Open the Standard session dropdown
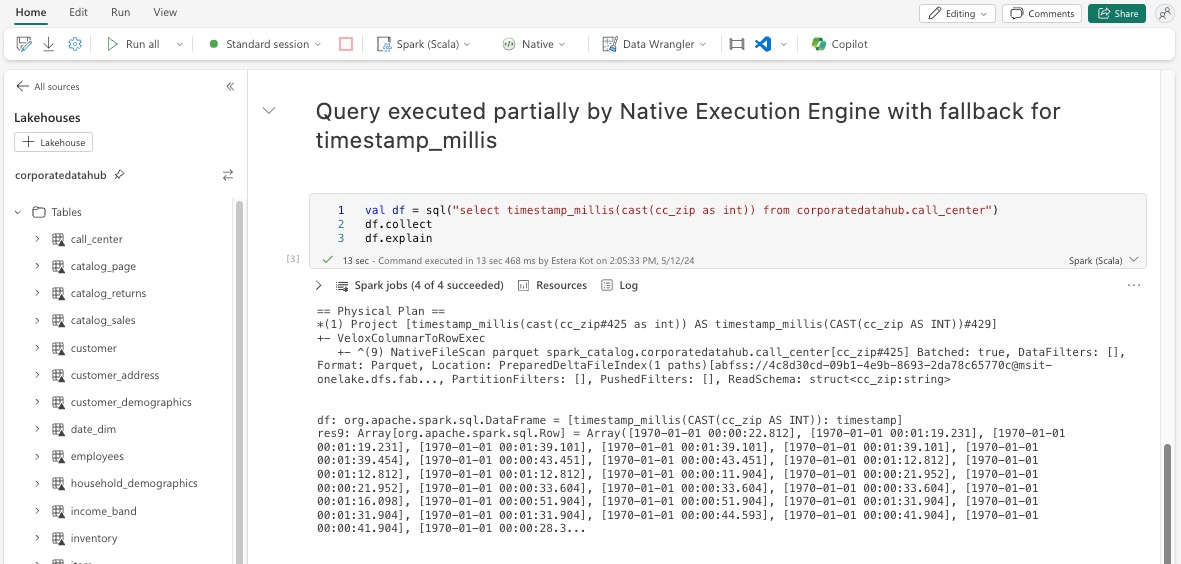Screen dimensions: 1181x564 tap(265, 44)
